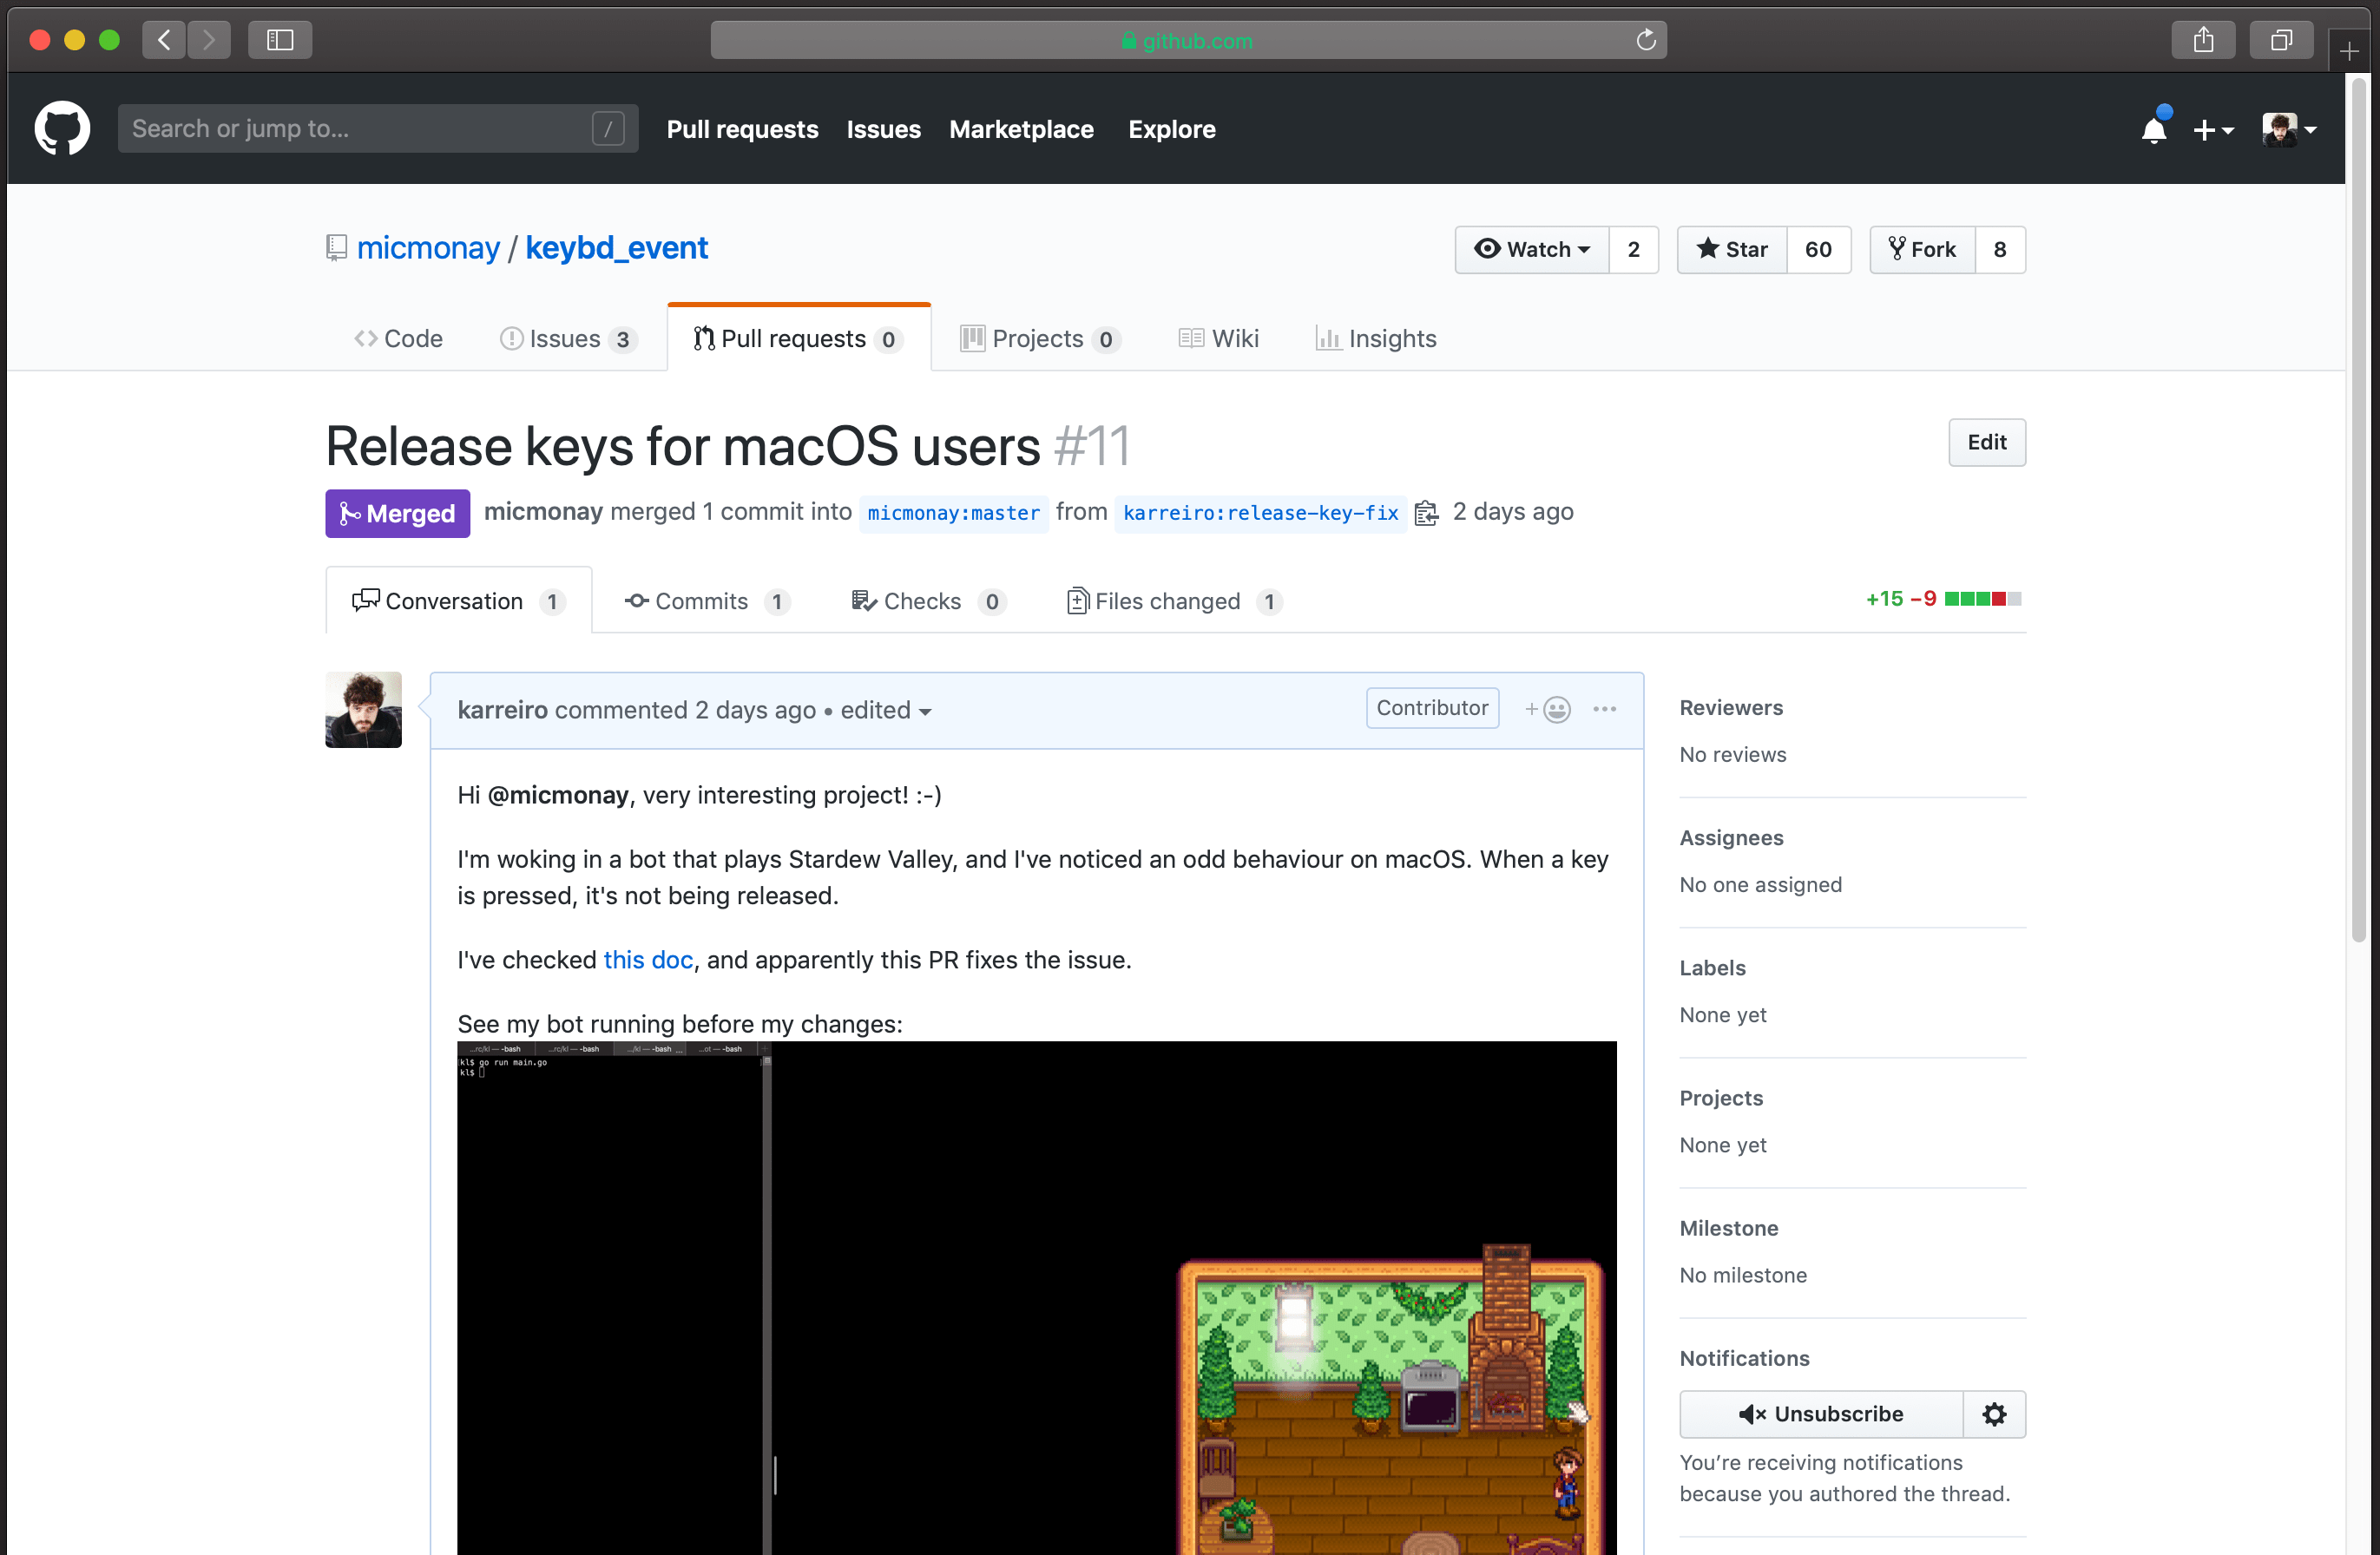
Task: Click the 'No one assigned' text
Action: 1760,884
